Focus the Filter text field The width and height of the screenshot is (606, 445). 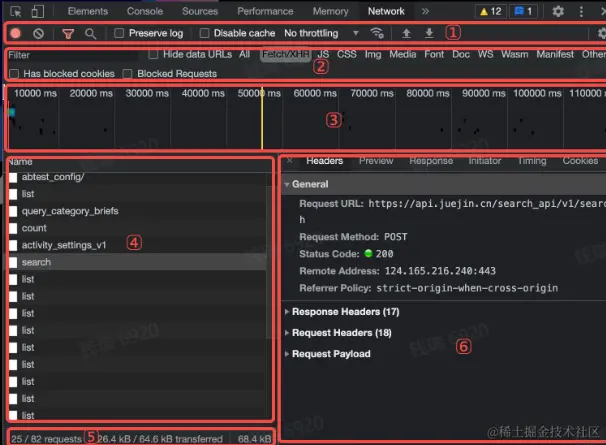tap(72, 55)
